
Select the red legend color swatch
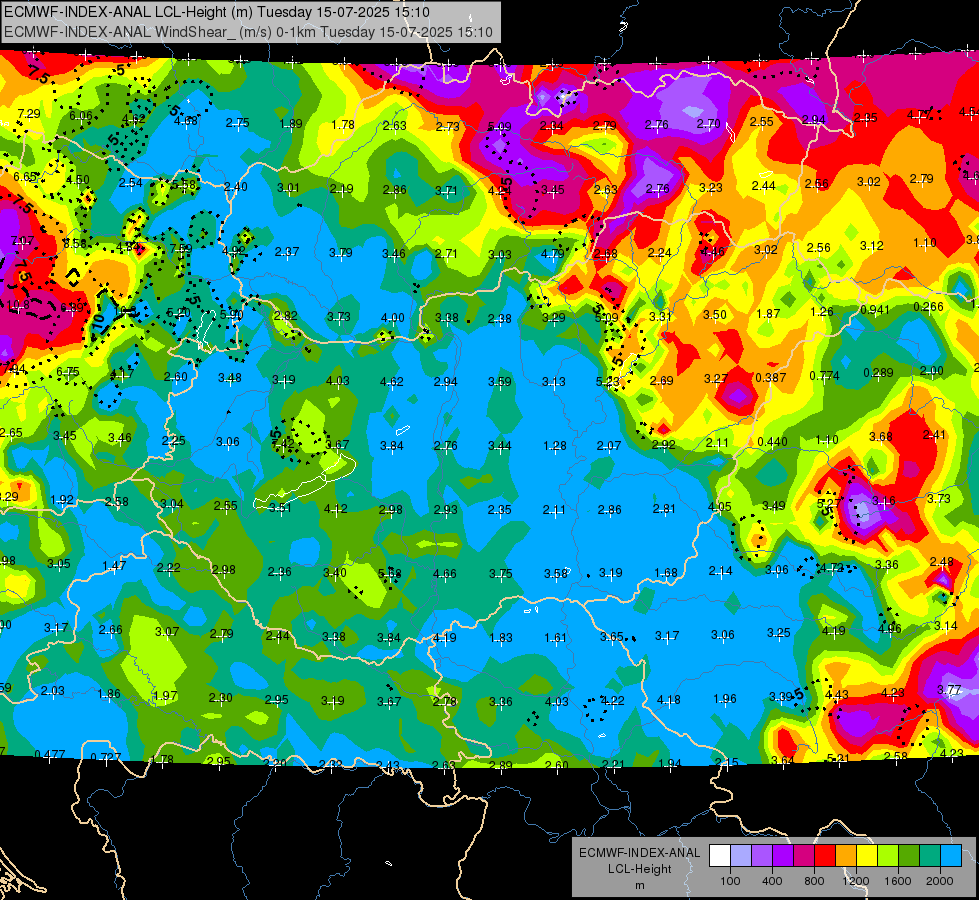coord(825,856)
